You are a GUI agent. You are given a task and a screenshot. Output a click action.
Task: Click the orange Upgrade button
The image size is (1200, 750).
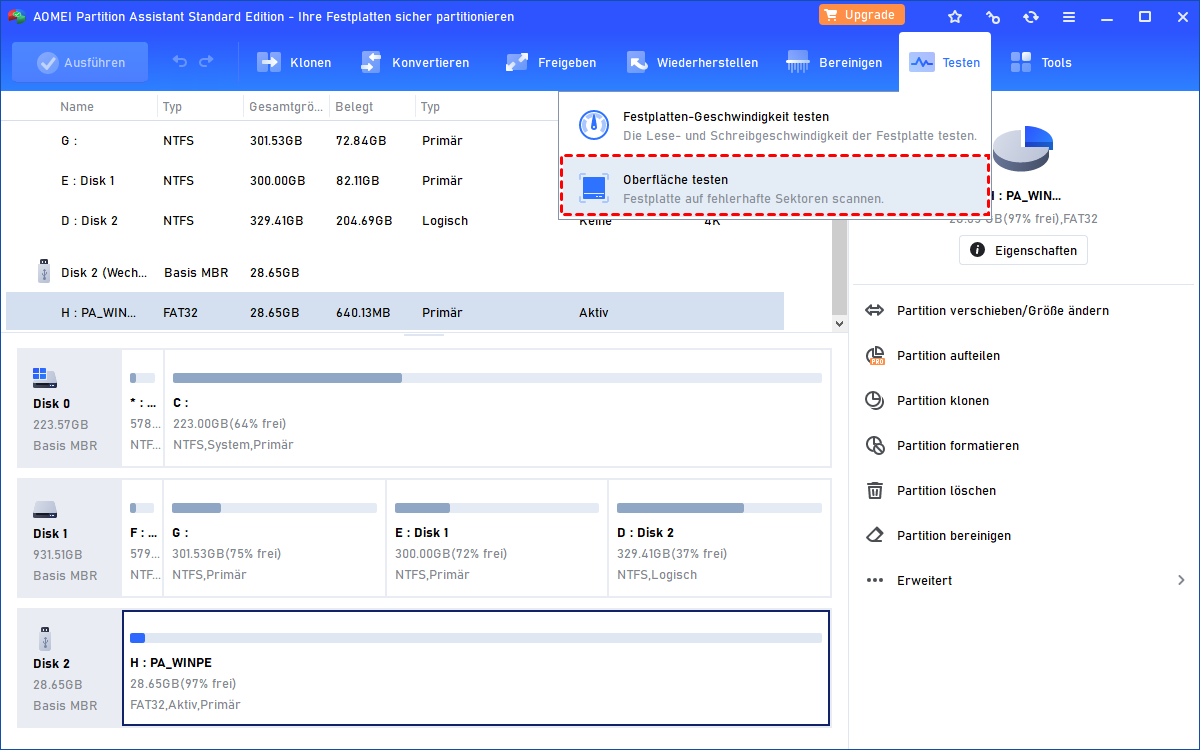(x=862, y=15)
